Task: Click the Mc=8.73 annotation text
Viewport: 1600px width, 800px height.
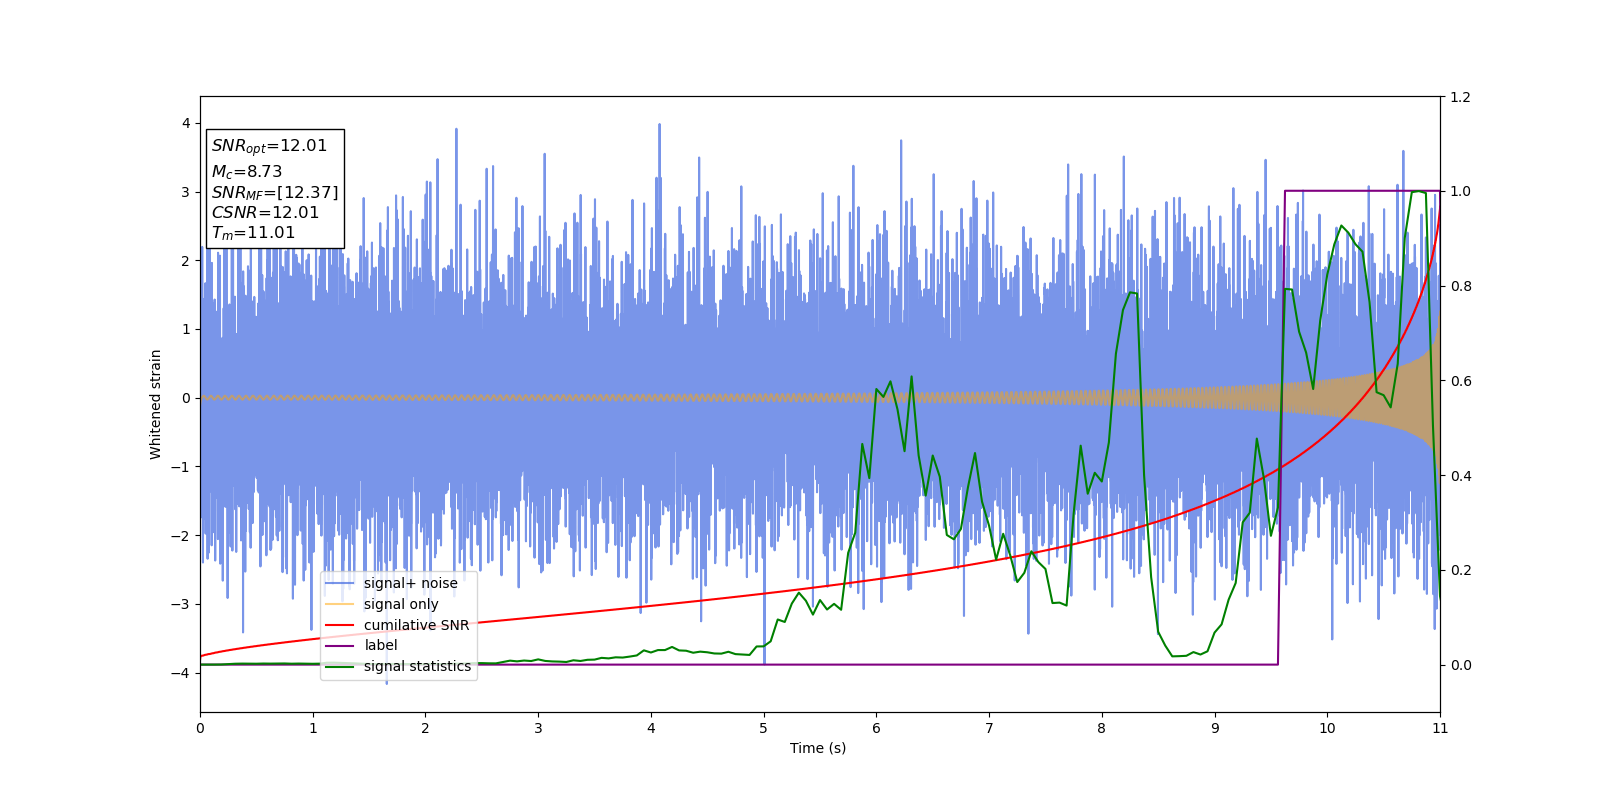Action: coord(247,172)
